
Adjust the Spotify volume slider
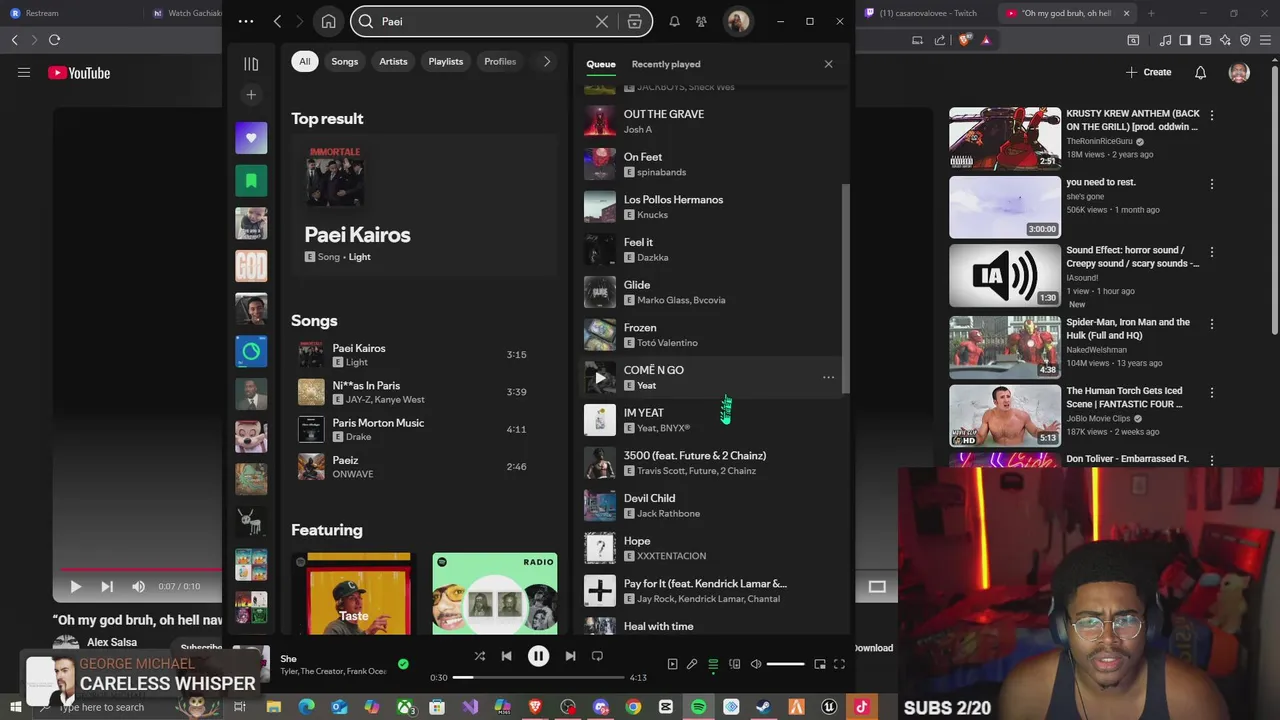[785, 664]
